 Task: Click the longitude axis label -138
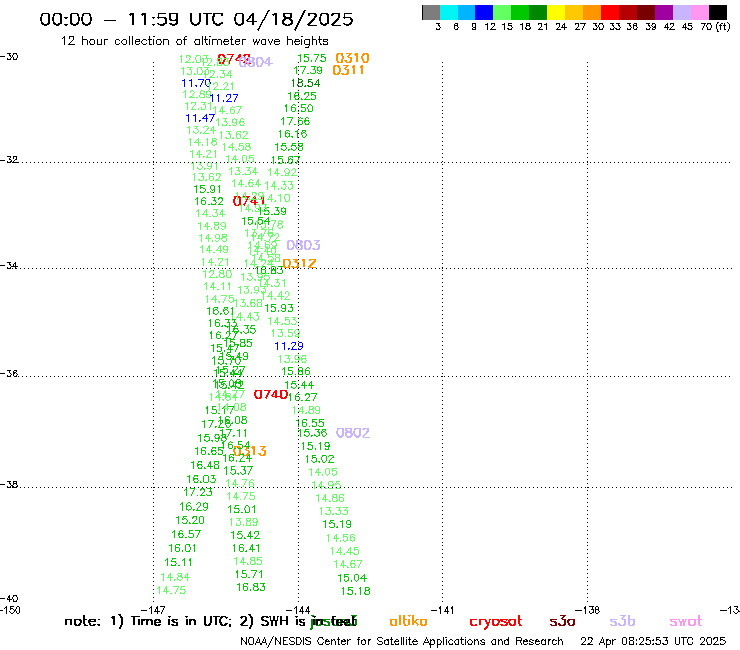pyautogui.click(x=587, y=610)
